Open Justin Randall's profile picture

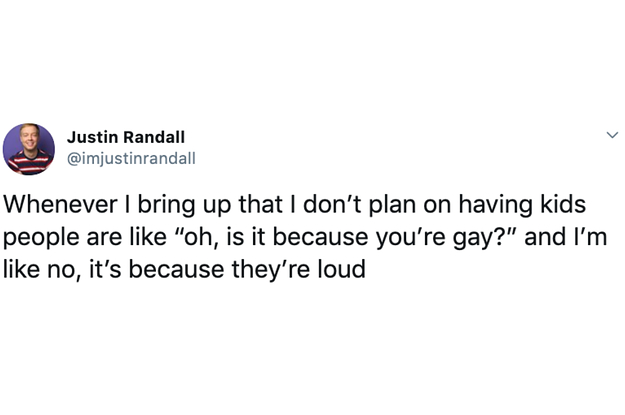click(x=29, y=149)
